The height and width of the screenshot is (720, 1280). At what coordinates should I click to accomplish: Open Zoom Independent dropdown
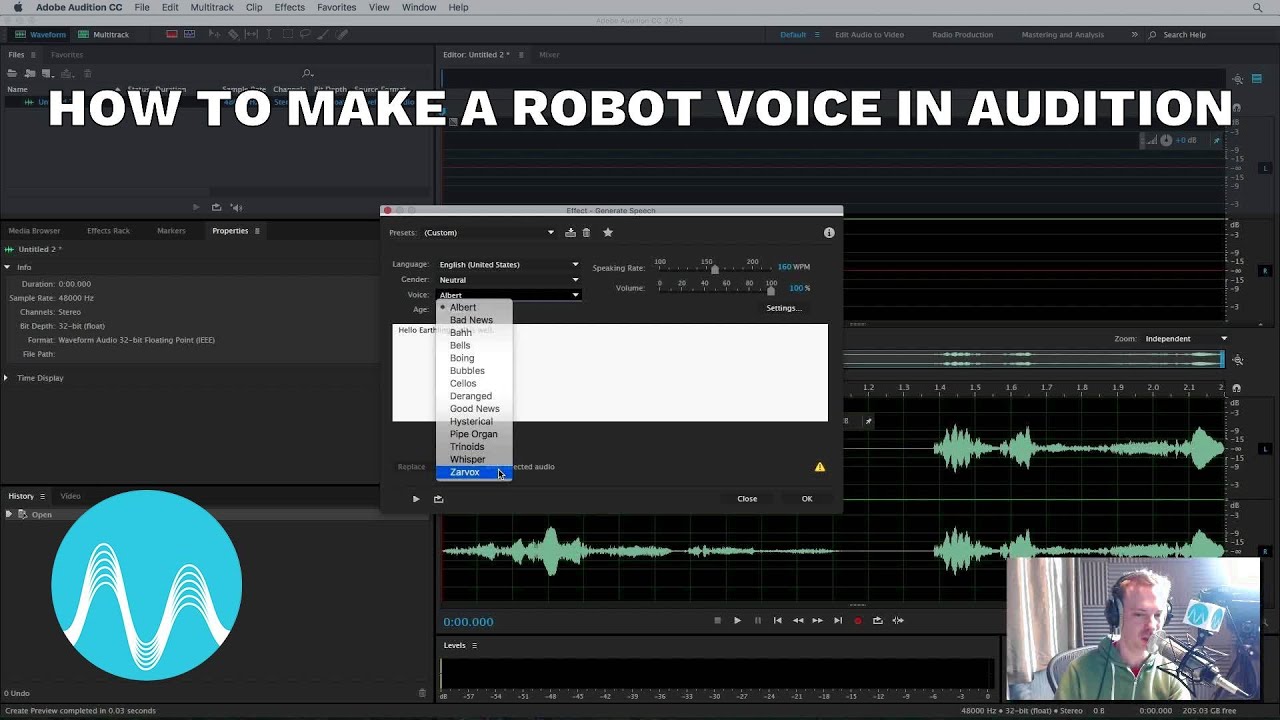click(1185, 338)
